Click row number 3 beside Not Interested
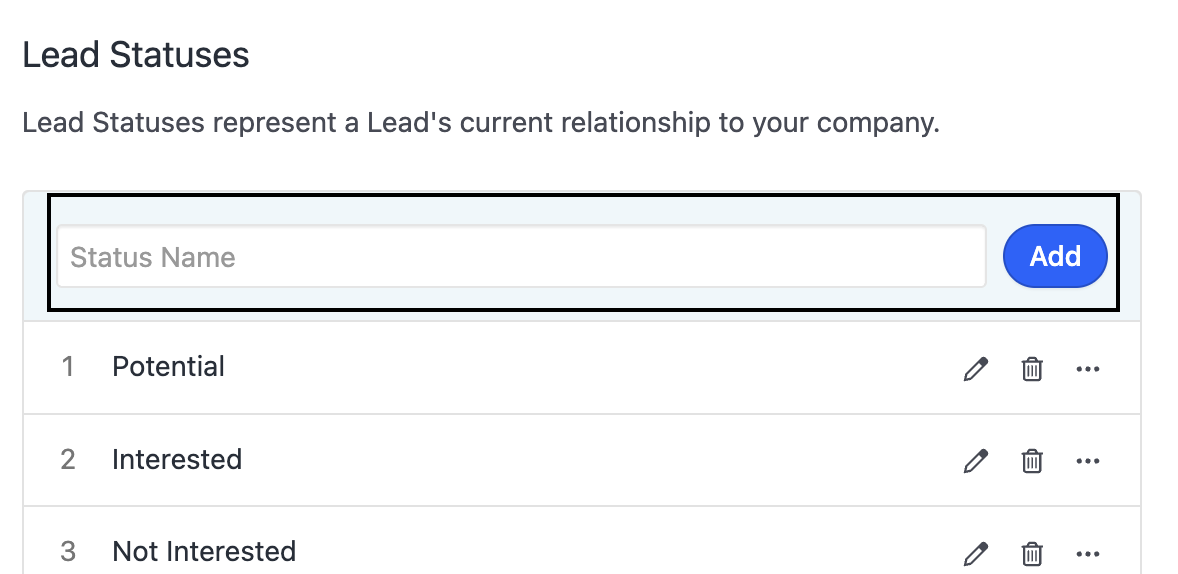 68,551
